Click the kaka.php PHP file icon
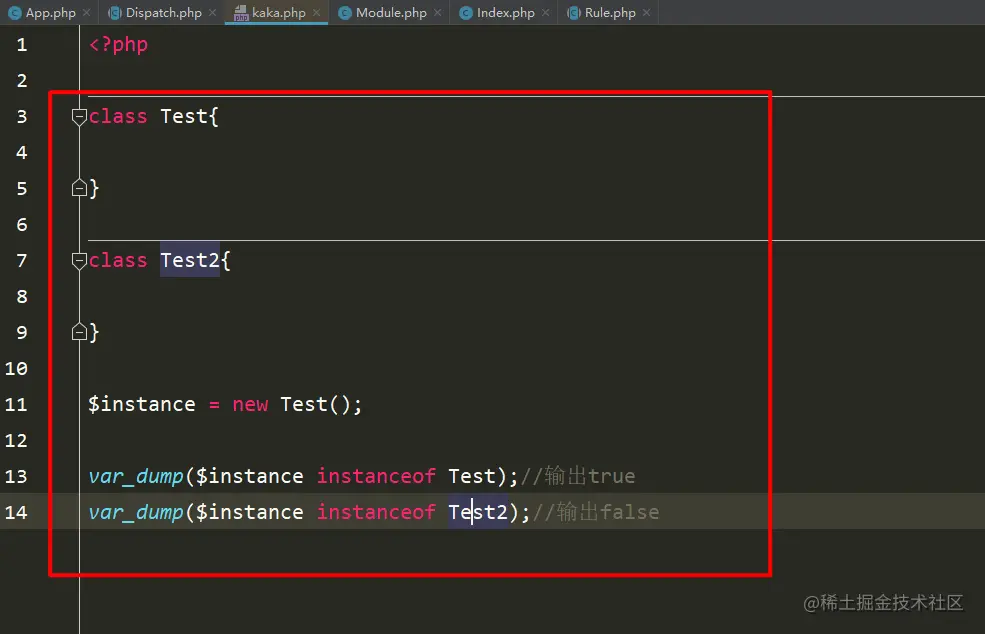 [241, 13]
